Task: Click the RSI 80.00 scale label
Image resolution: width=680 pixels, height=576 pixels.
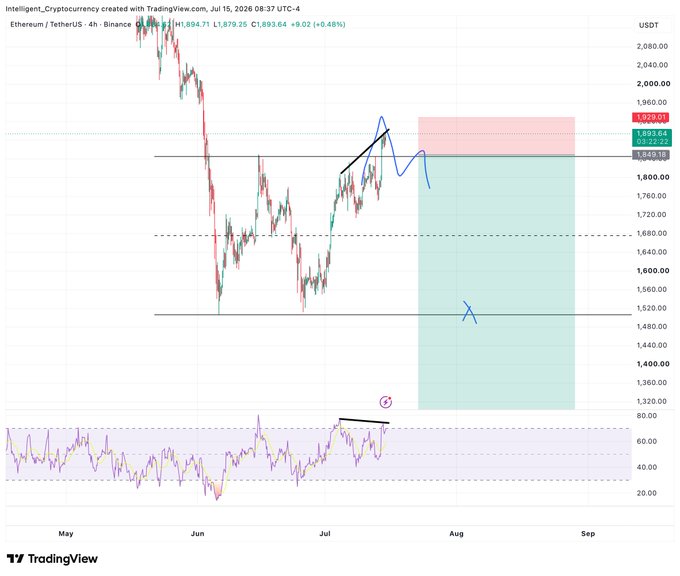Action: click(647, 416)
